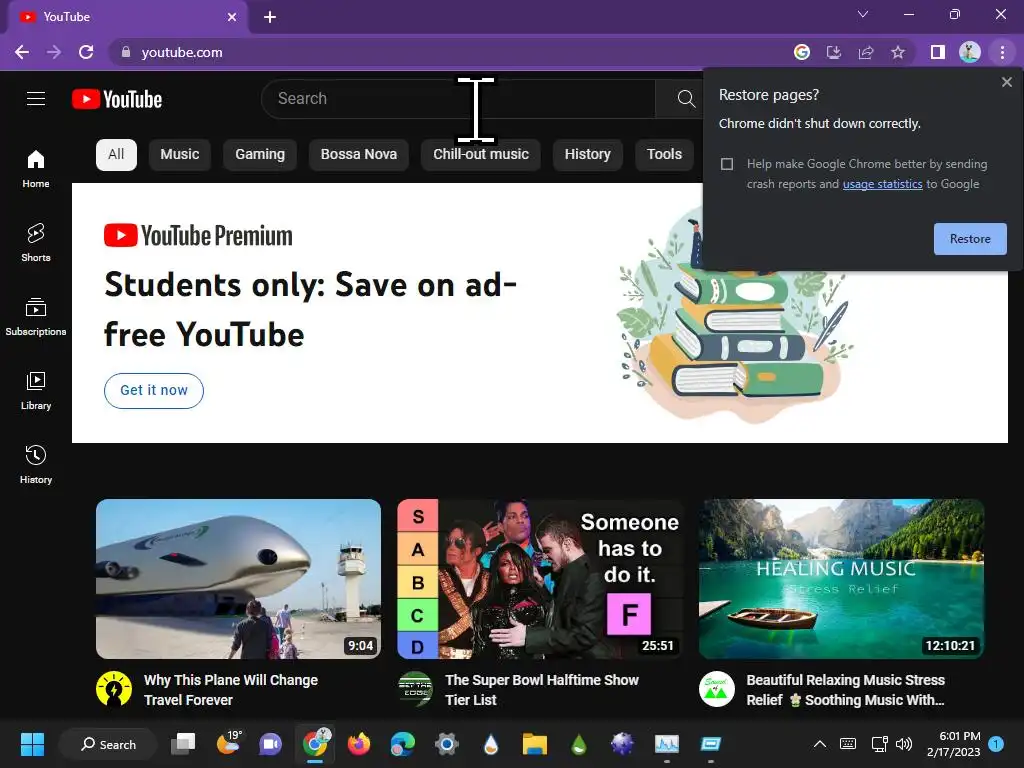Click the site lock icon
Screen dimensions: 1024x768
126,52
